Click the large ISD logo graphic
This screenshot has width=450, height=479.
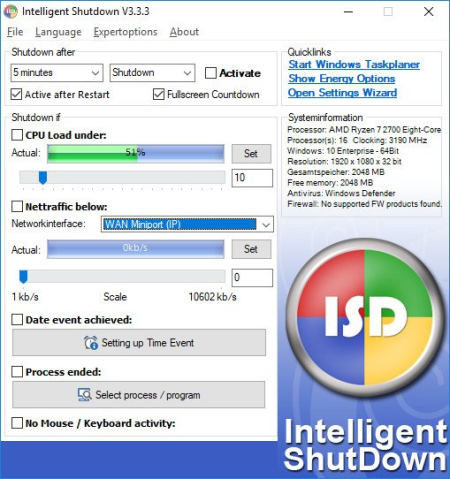pyautogui.click(x=365, y=318)
